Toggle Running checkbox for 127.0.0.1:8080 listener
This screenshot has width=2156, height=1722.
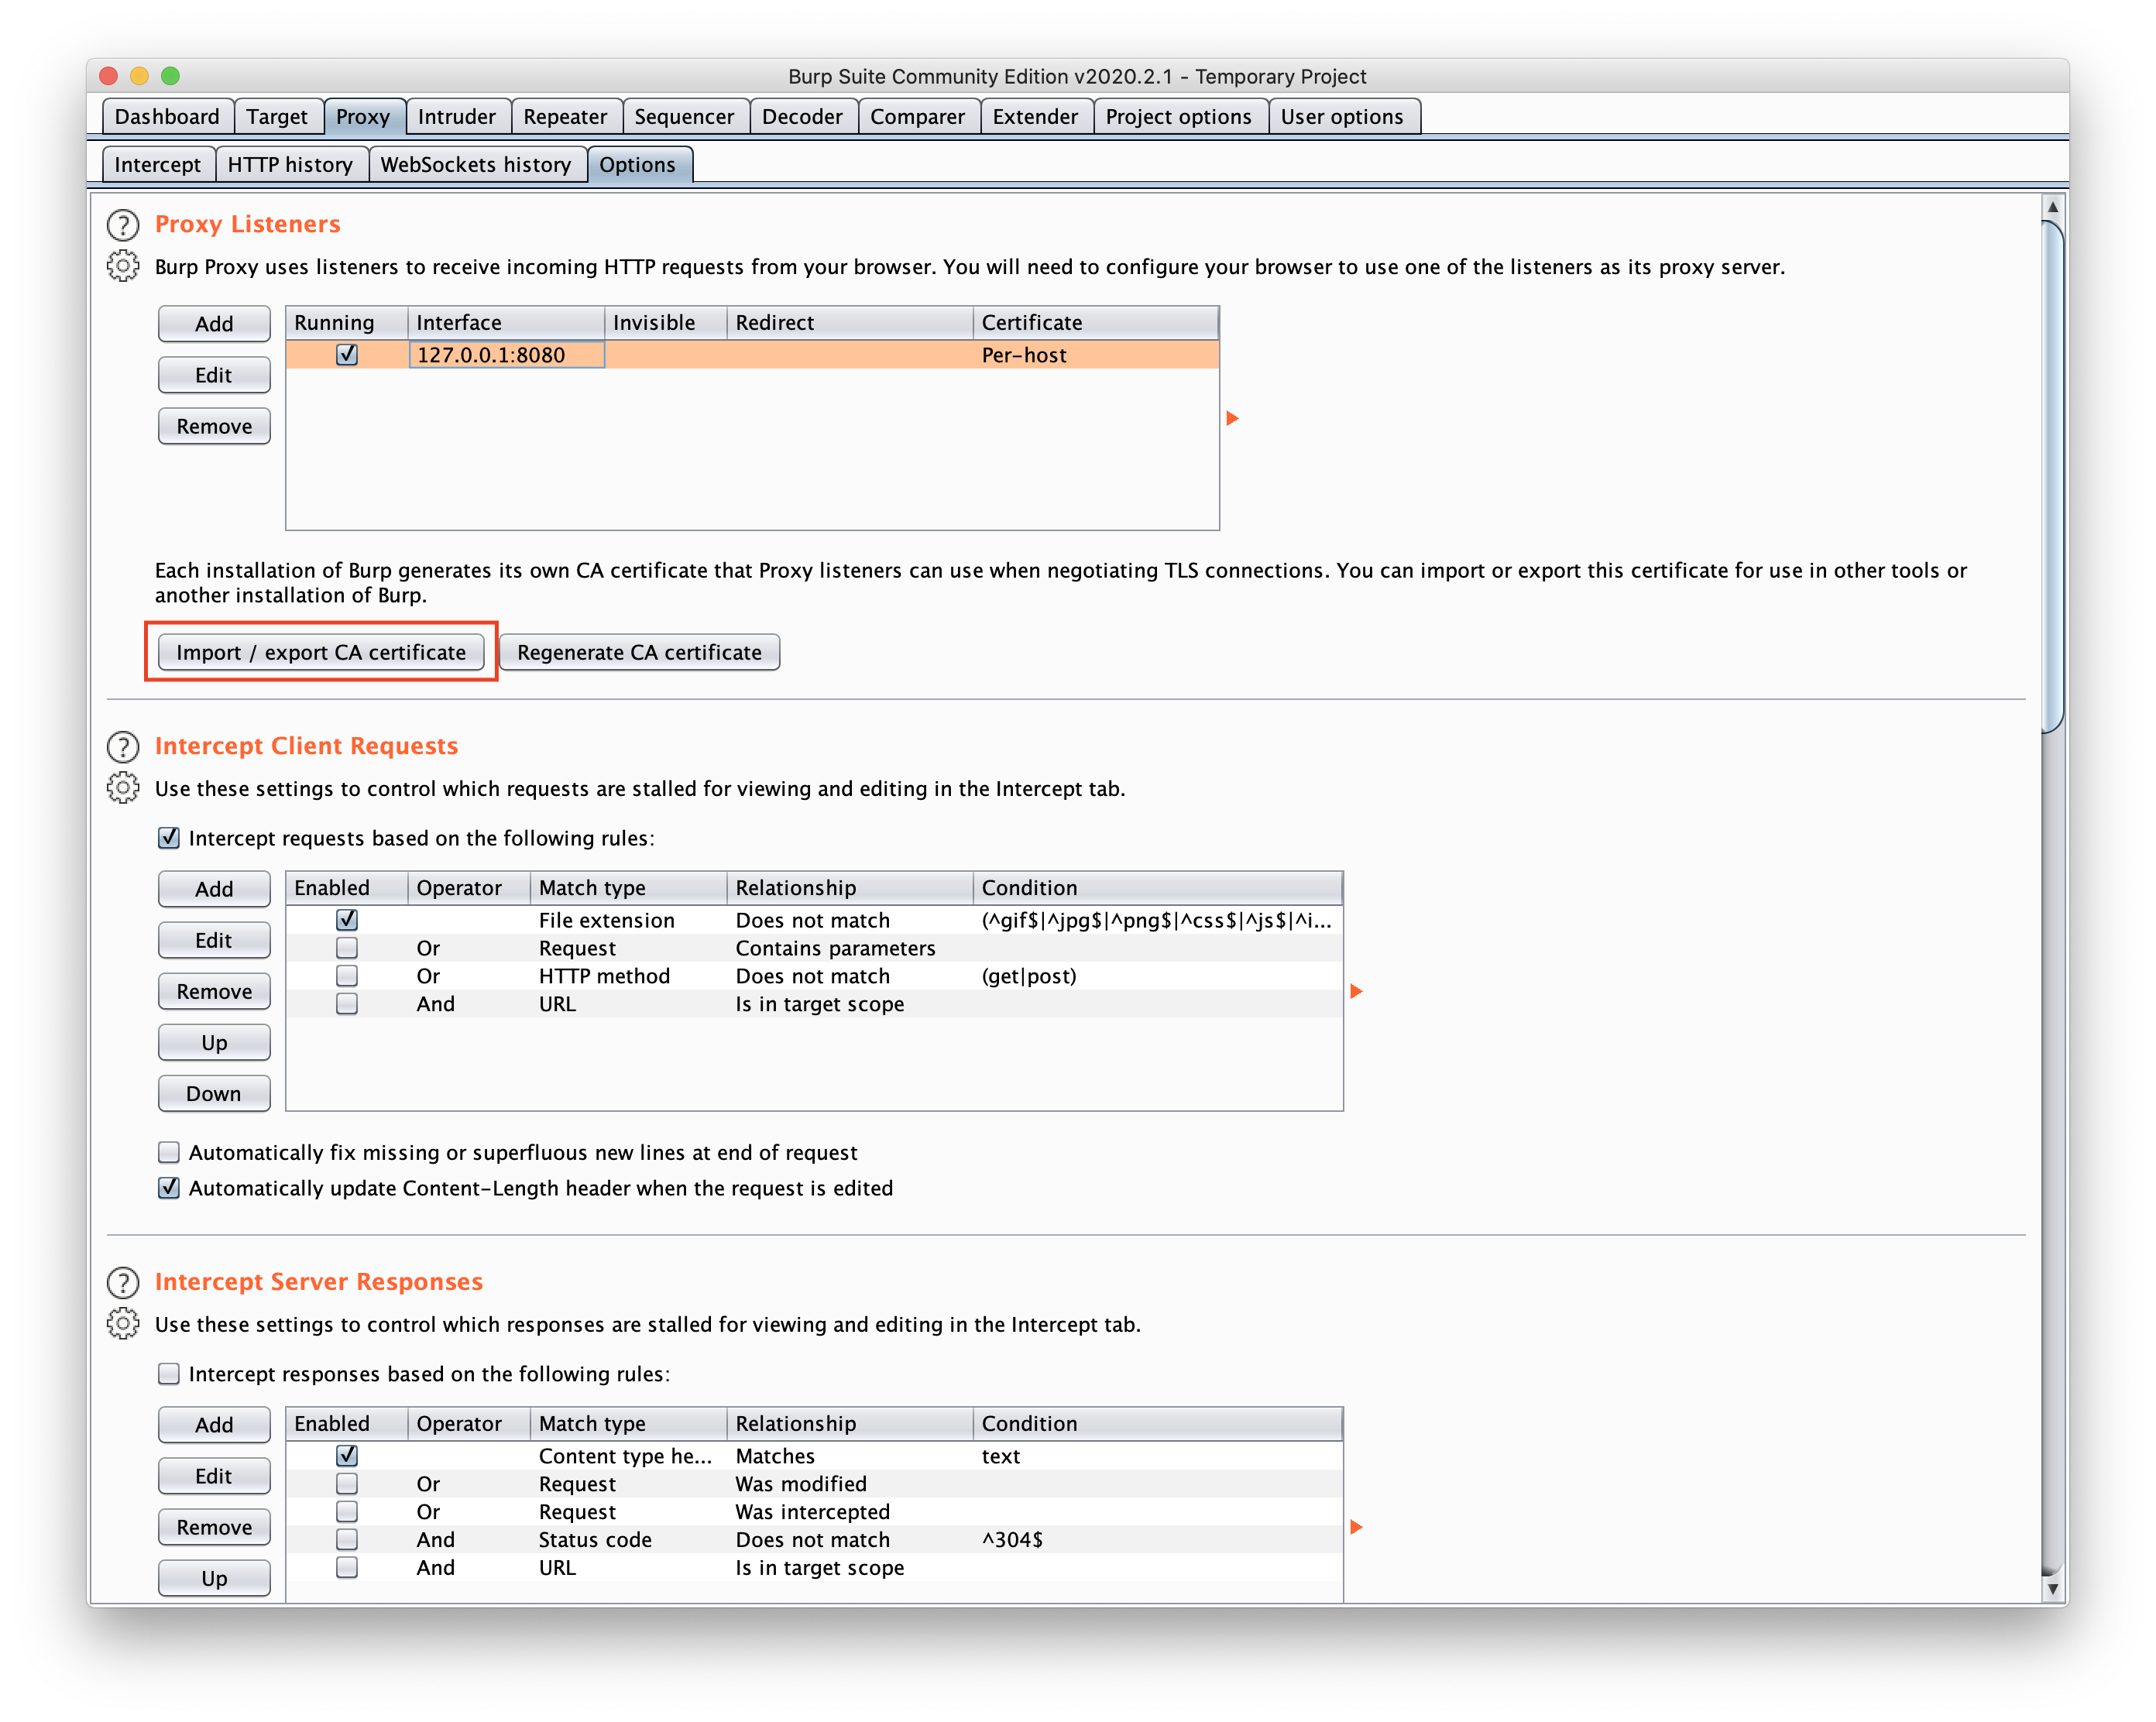(x=347, y=354)
